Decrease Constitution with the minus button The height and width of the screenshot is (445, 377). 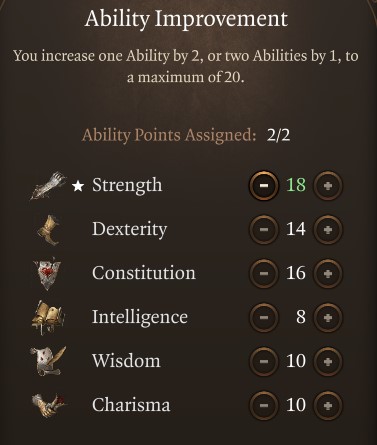pos(264,273)
